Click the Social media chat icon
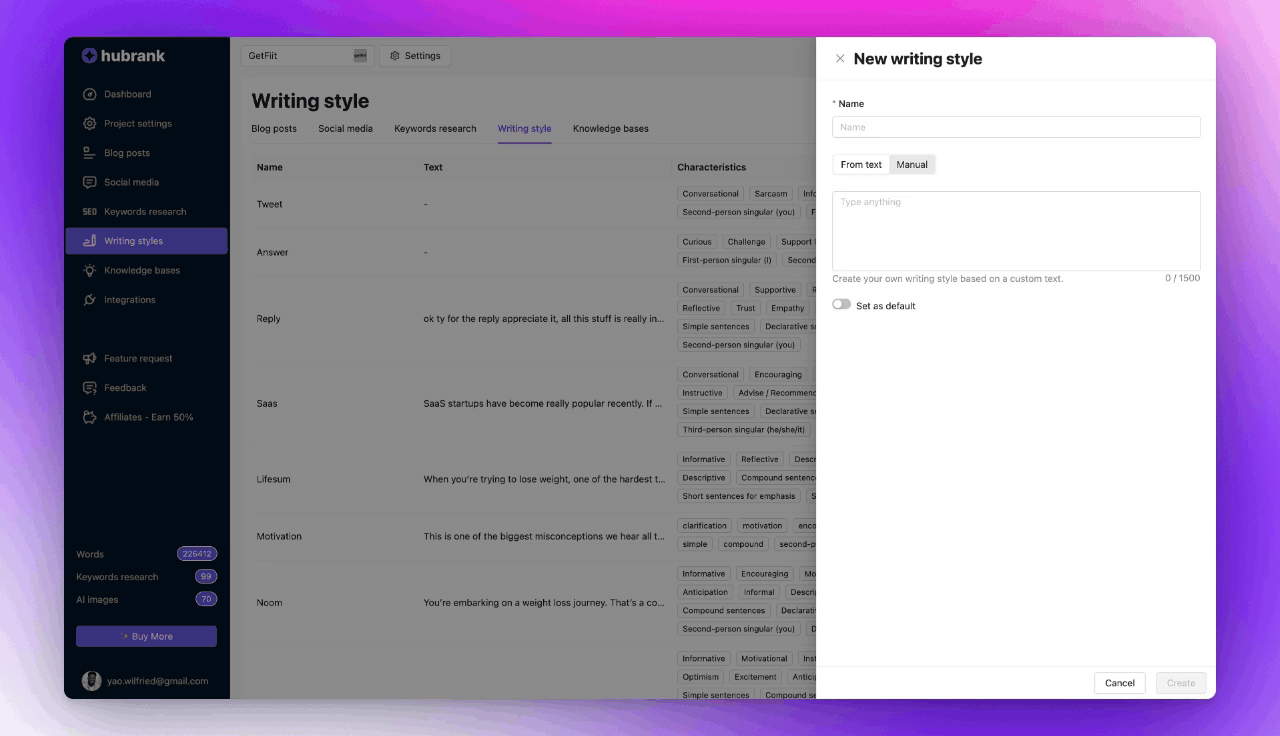This screenshot has width=1280, height=736. pos(90,182)
